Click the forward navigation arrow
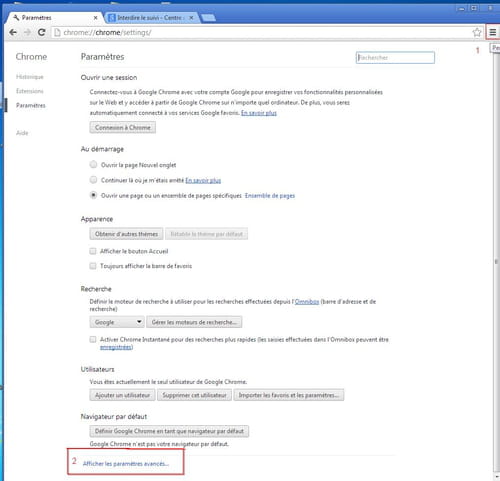 point(27,32)
